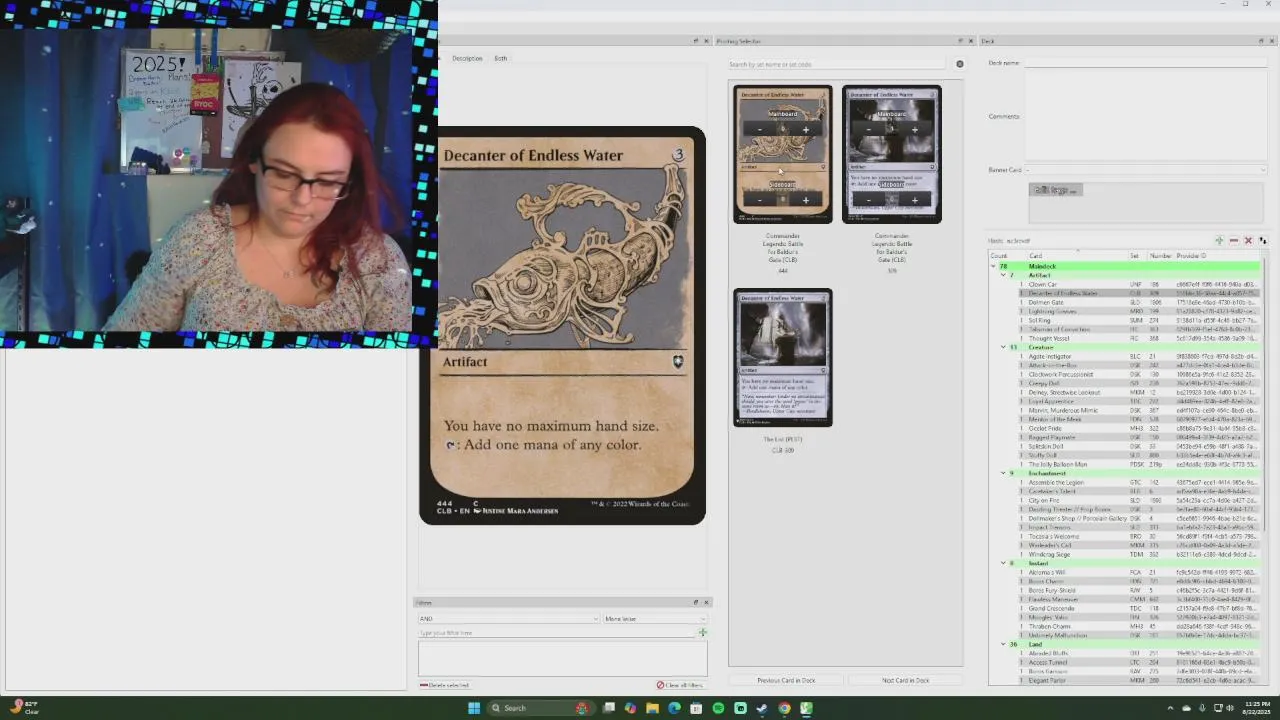Click the large Decanter of Endless Water card image
Image resolution: width=1280 pixels, height=720 pixels.
point(562,325)
